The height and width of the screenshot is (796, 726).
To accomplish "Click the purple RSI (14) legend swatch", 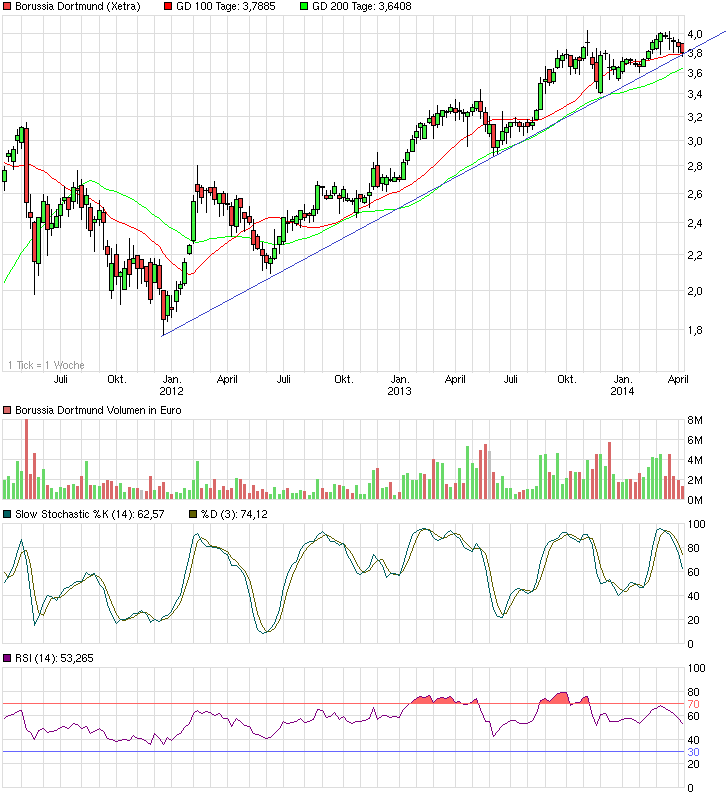I will tap(7, 658).
